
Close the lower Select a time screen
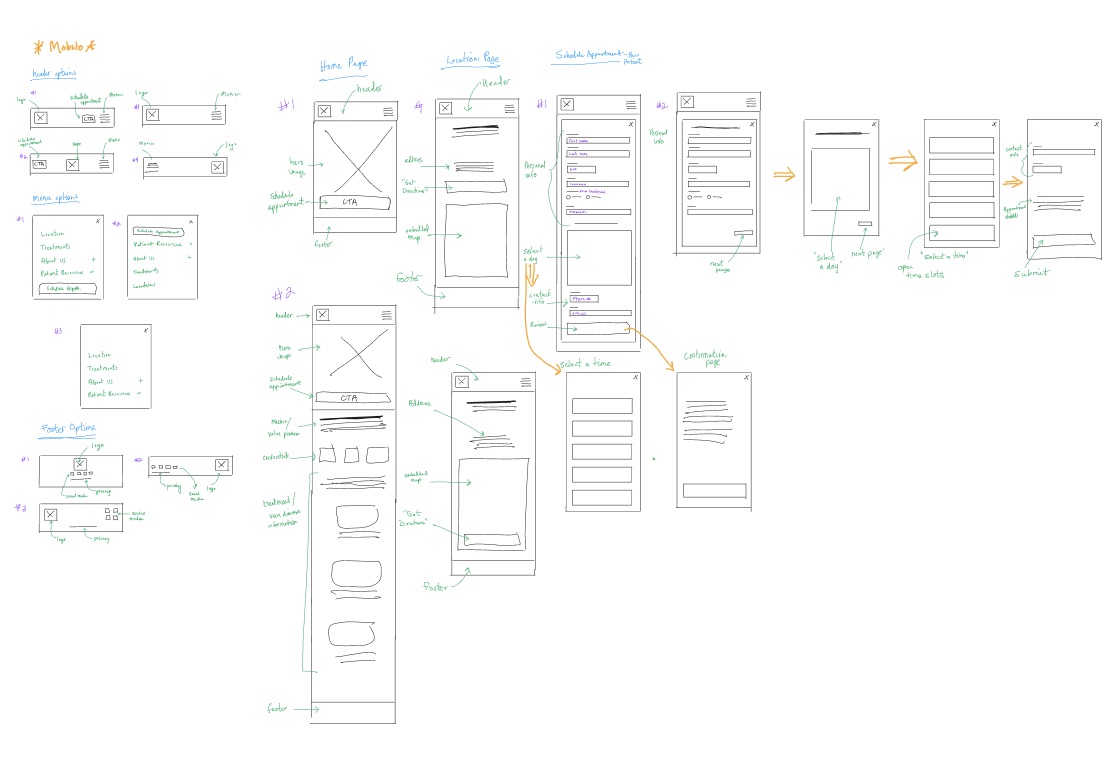point(635,377)
